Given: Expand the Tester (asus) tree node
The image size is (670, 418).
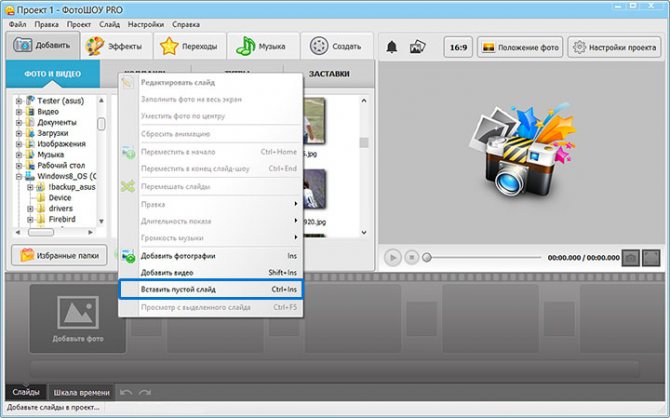Looking at the screenshot, I should pos(18,100).
